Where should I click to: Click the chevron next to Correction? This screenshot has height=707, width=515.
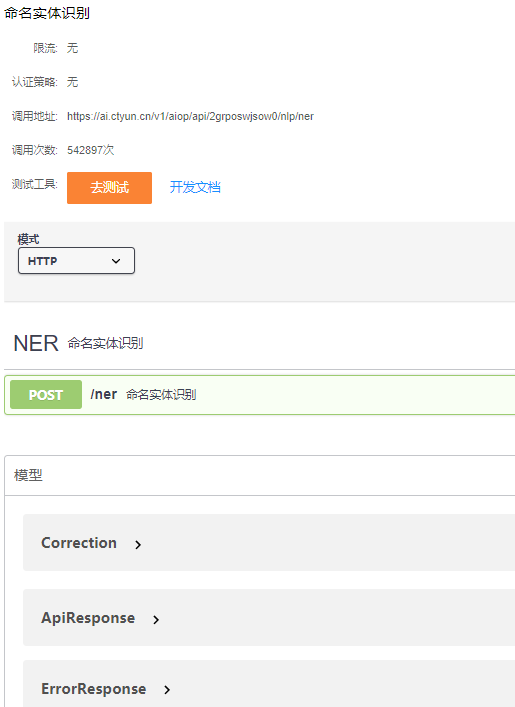click(138, 545)
